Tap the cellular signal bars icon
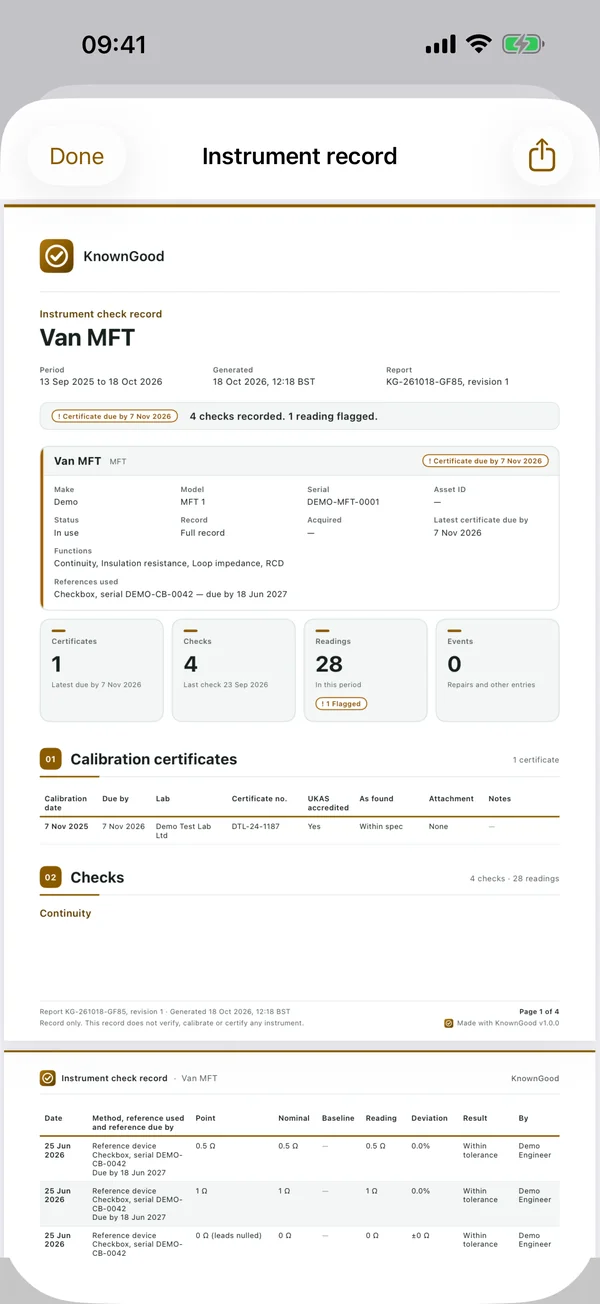 pos(441,45)
